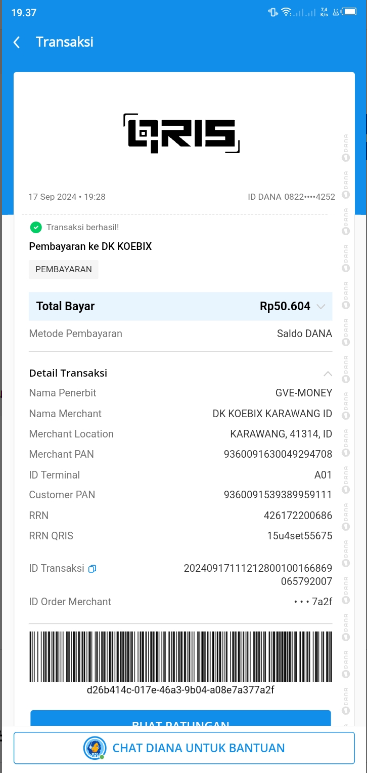Tap the green success checkmark icon
The image size is (367, 773).
click(x=36, y=227)
